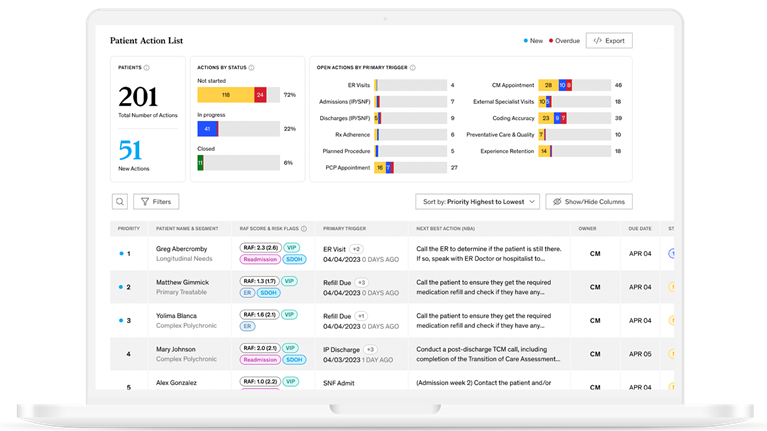This screenshot has height=431, width=767.
Task: Export the patient action list
Action: point(608,41)
